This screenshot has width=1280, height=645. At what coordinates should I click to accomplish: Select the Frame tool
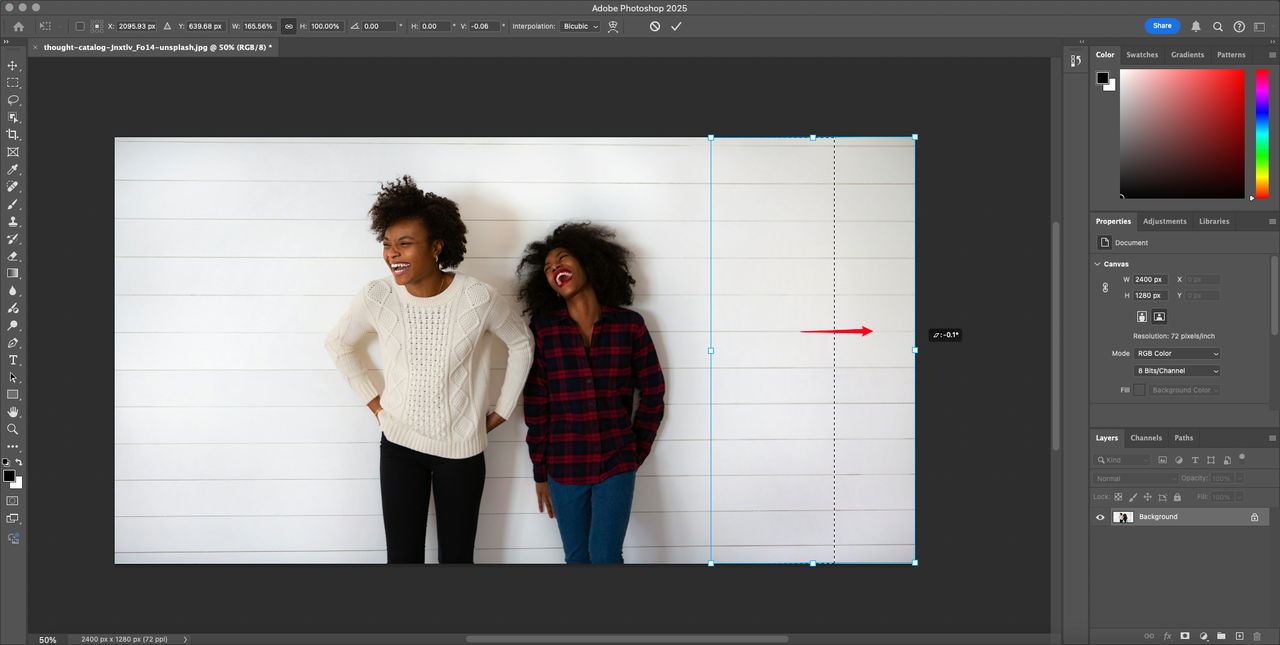tap(13, 152)
